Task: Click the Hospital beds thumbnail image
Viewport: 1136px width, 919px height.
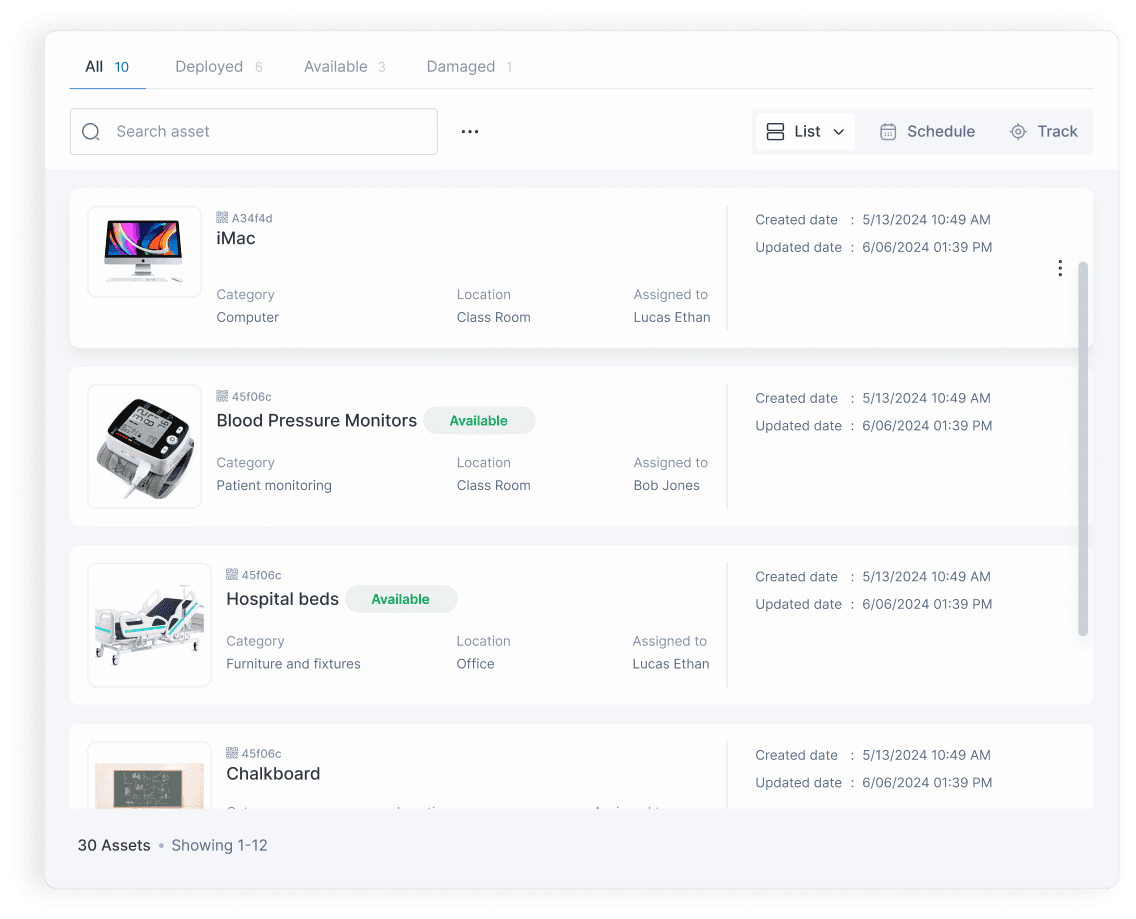Action: click(148, 625)
